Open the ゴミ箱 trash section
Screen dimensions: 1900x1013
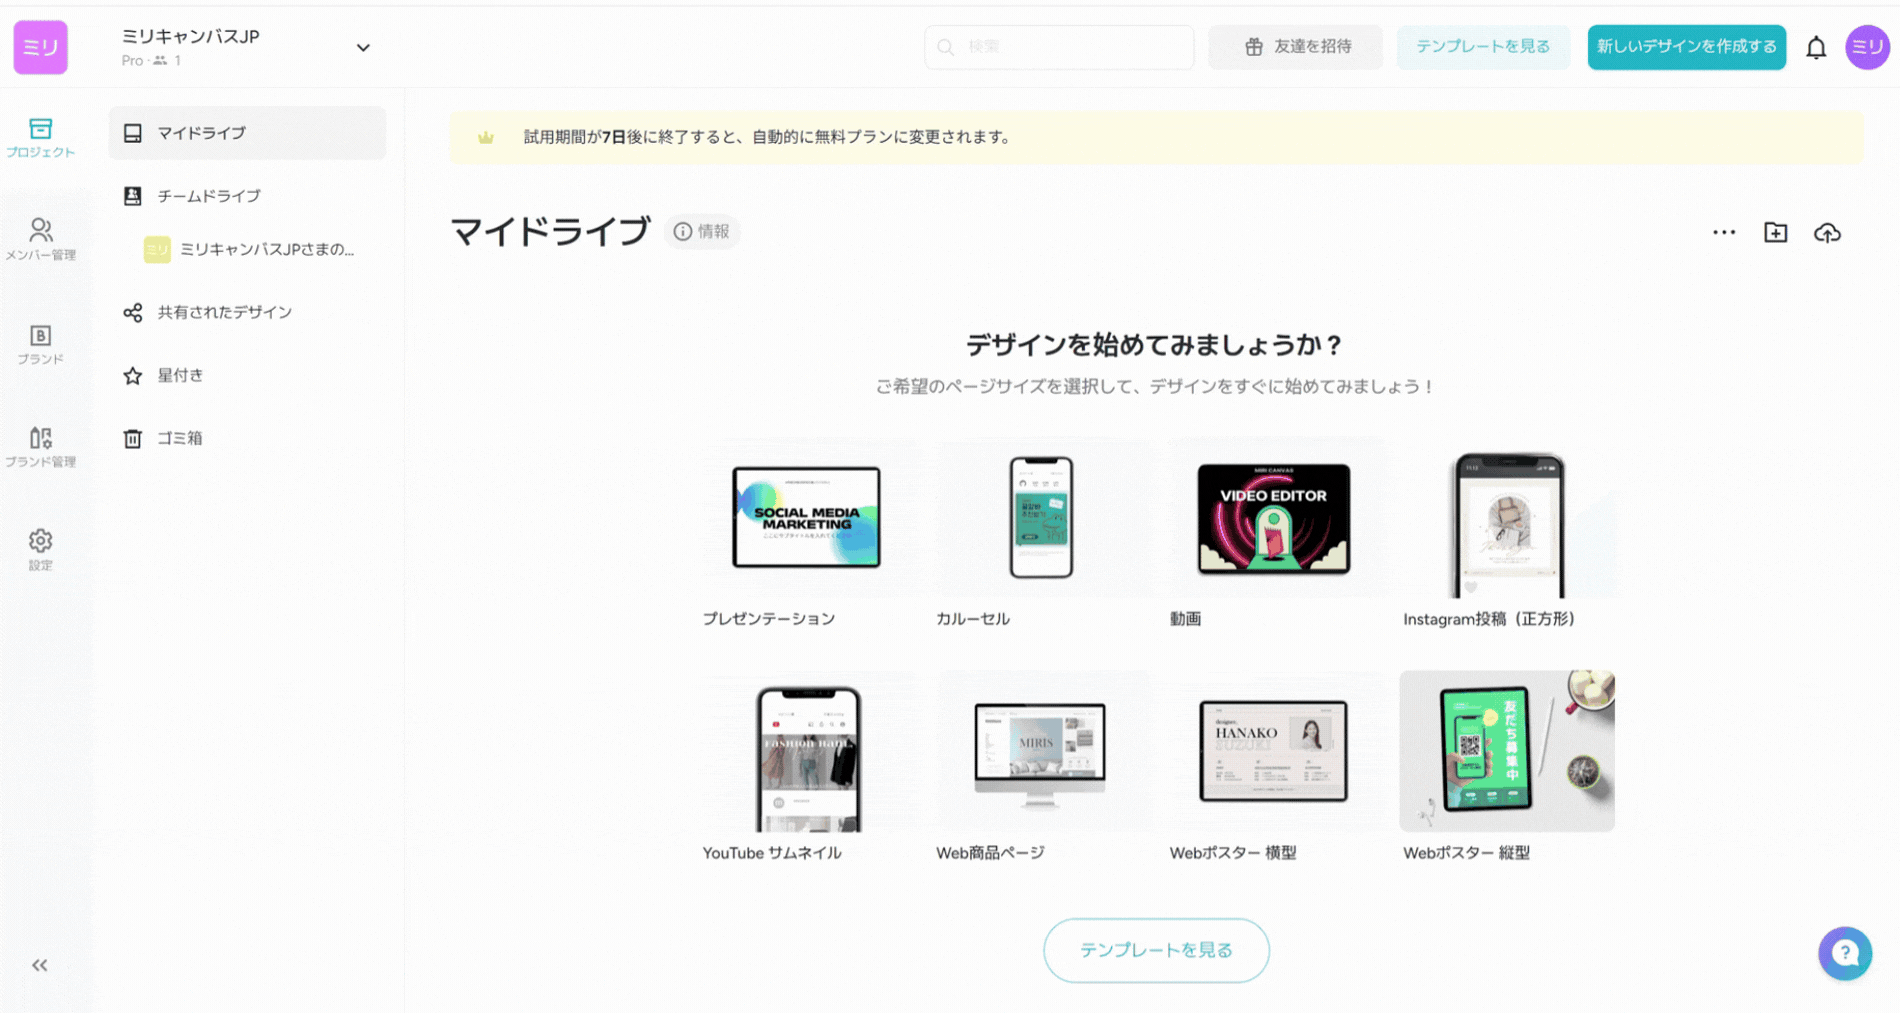(x=178, y=438)
